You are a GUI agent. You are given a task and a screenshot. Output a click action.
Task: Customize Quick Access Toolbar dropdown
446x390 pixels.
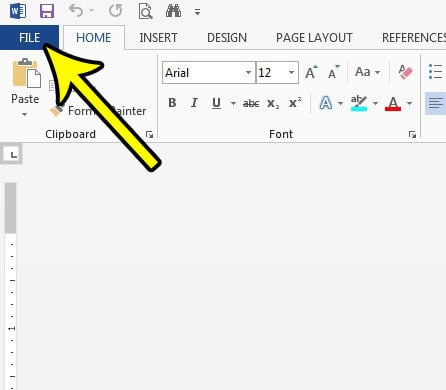[198, 12]
